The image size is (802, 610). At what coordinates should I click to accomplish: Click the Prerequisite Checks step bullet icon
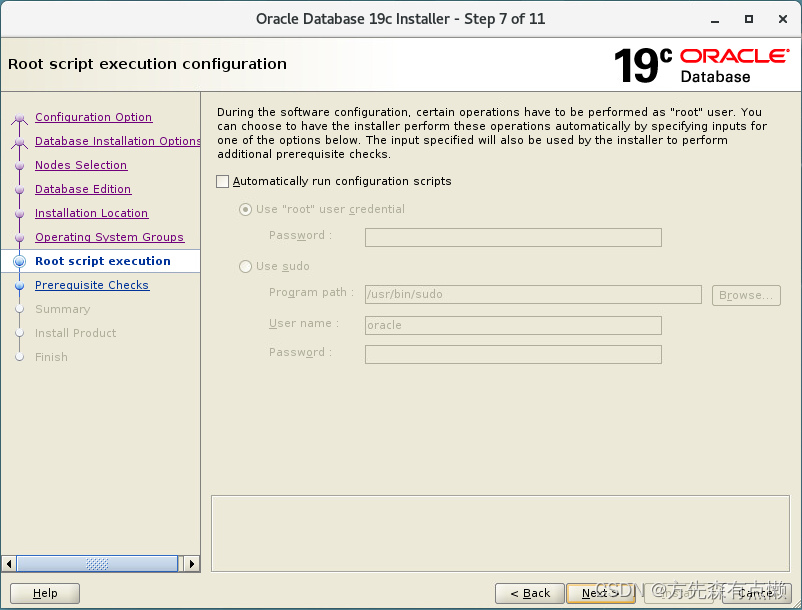coord(19,286)
